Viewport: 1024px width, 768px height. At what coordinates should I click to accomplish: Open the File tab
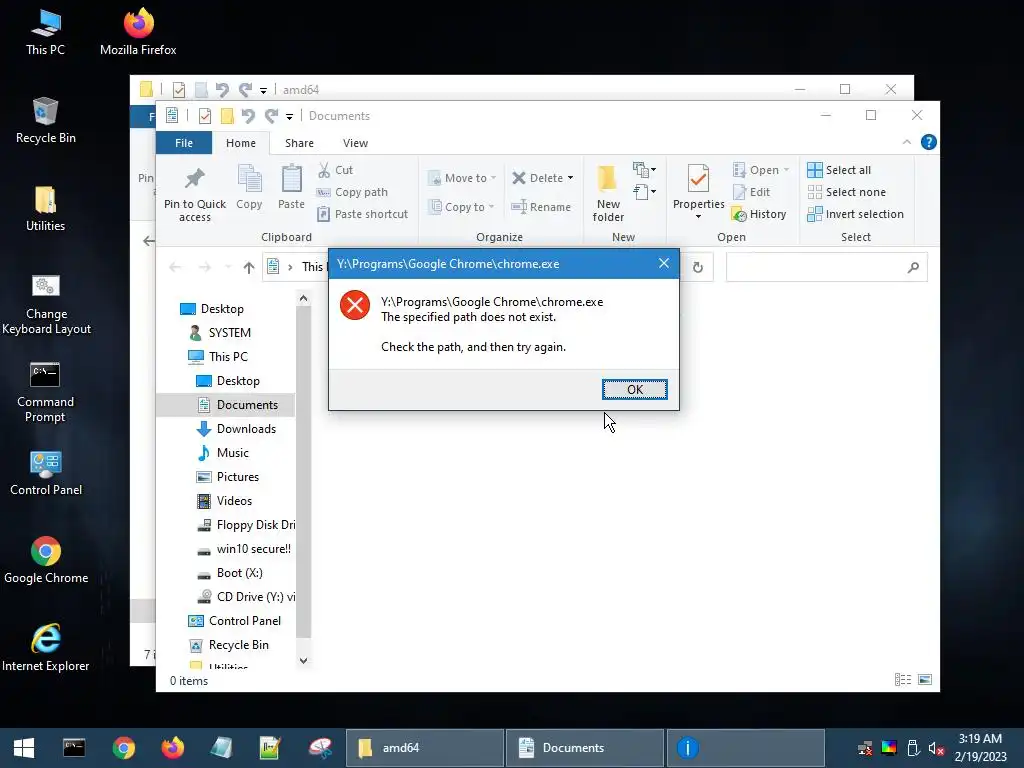click(184, 143)
